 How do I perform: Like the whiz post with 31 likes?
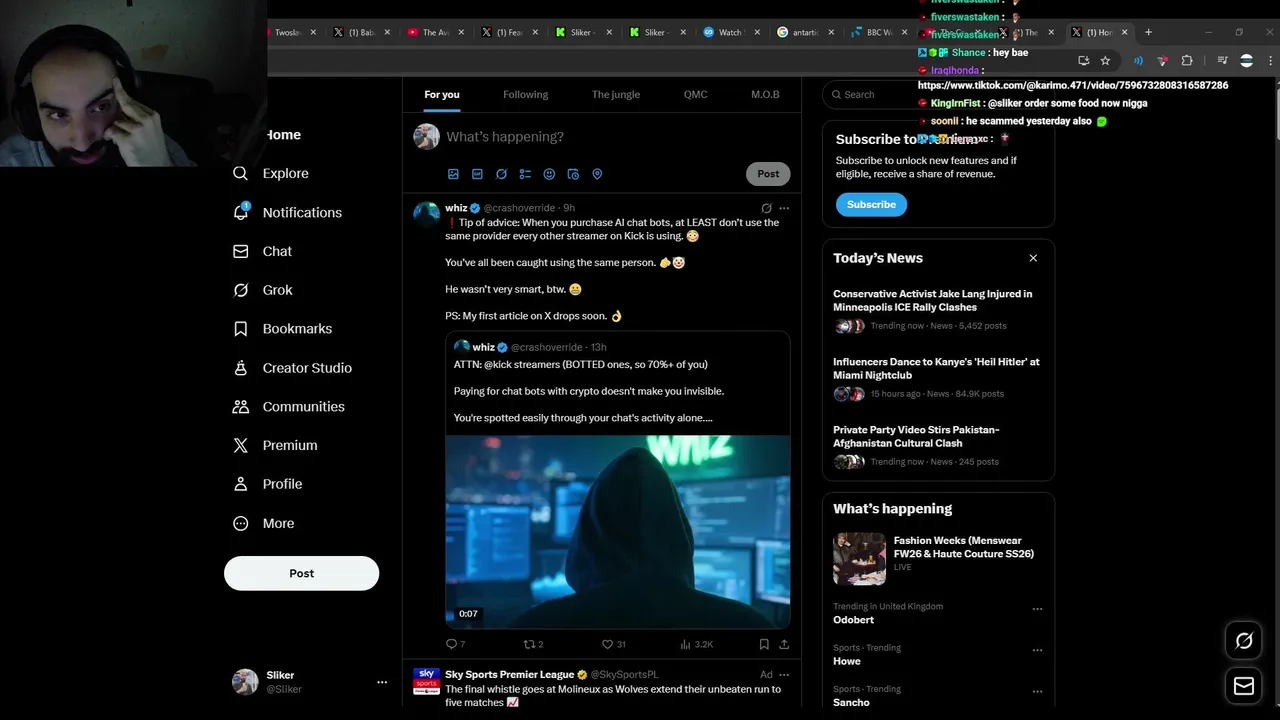click(613, 644)
